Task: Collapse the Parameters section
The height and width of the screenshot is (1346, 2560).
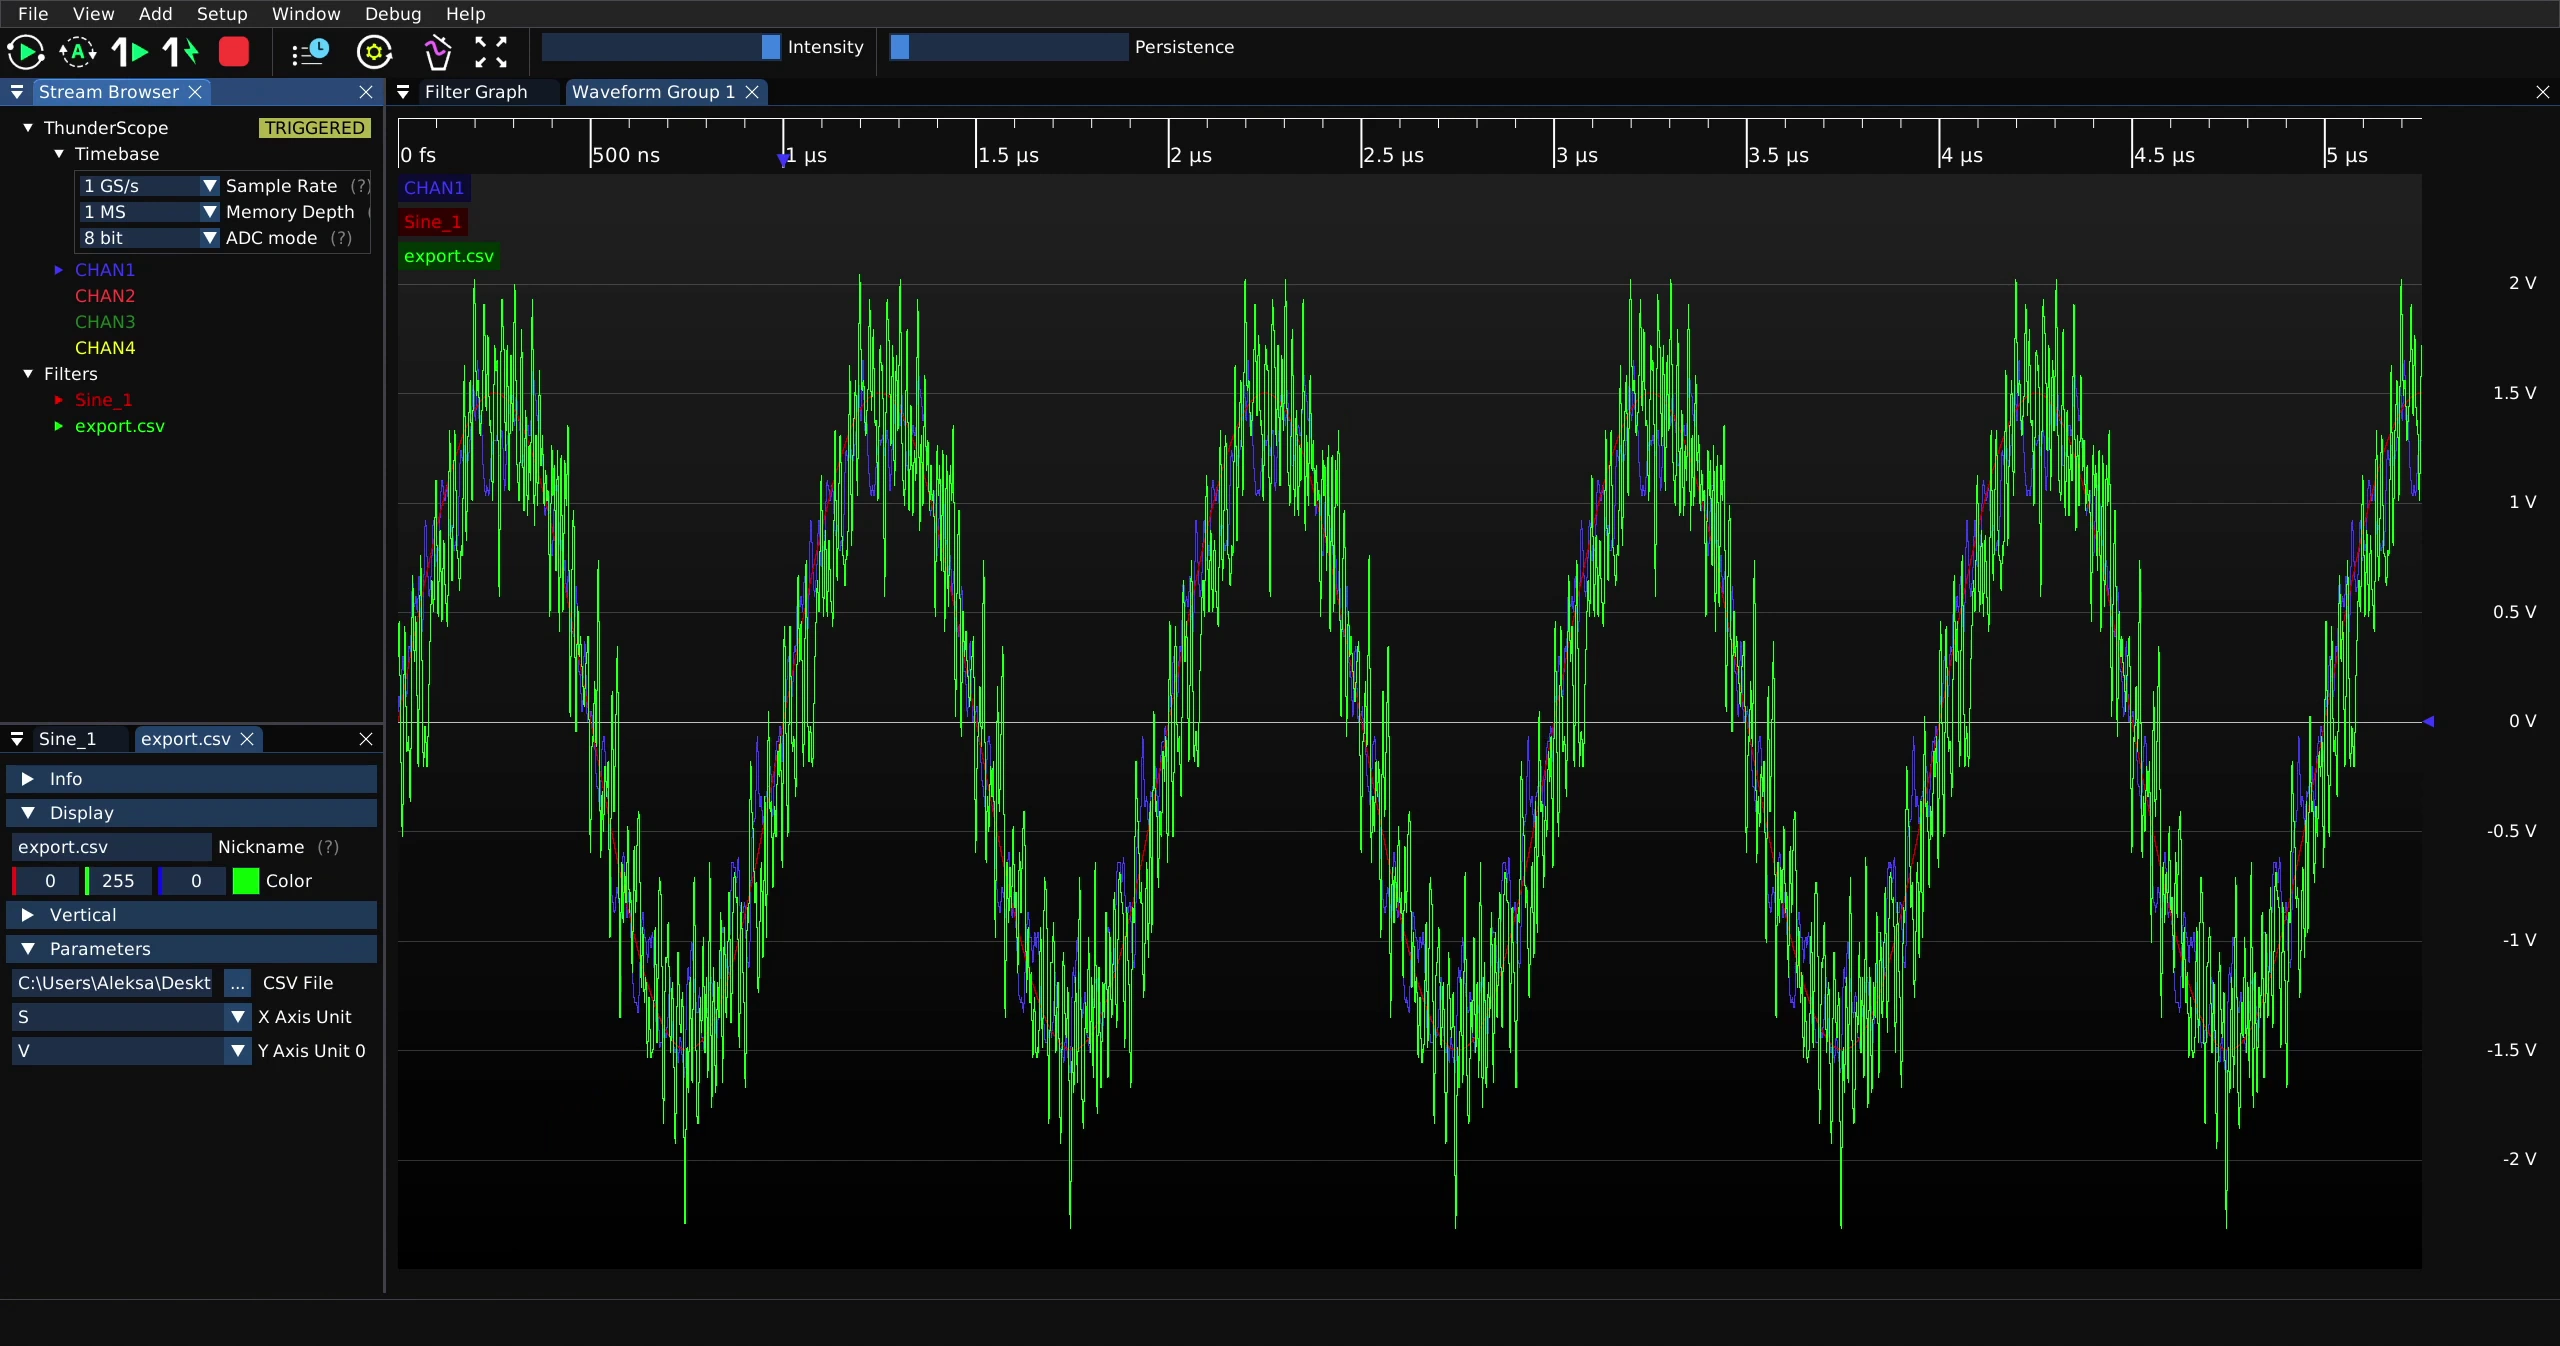Action: 192,949
